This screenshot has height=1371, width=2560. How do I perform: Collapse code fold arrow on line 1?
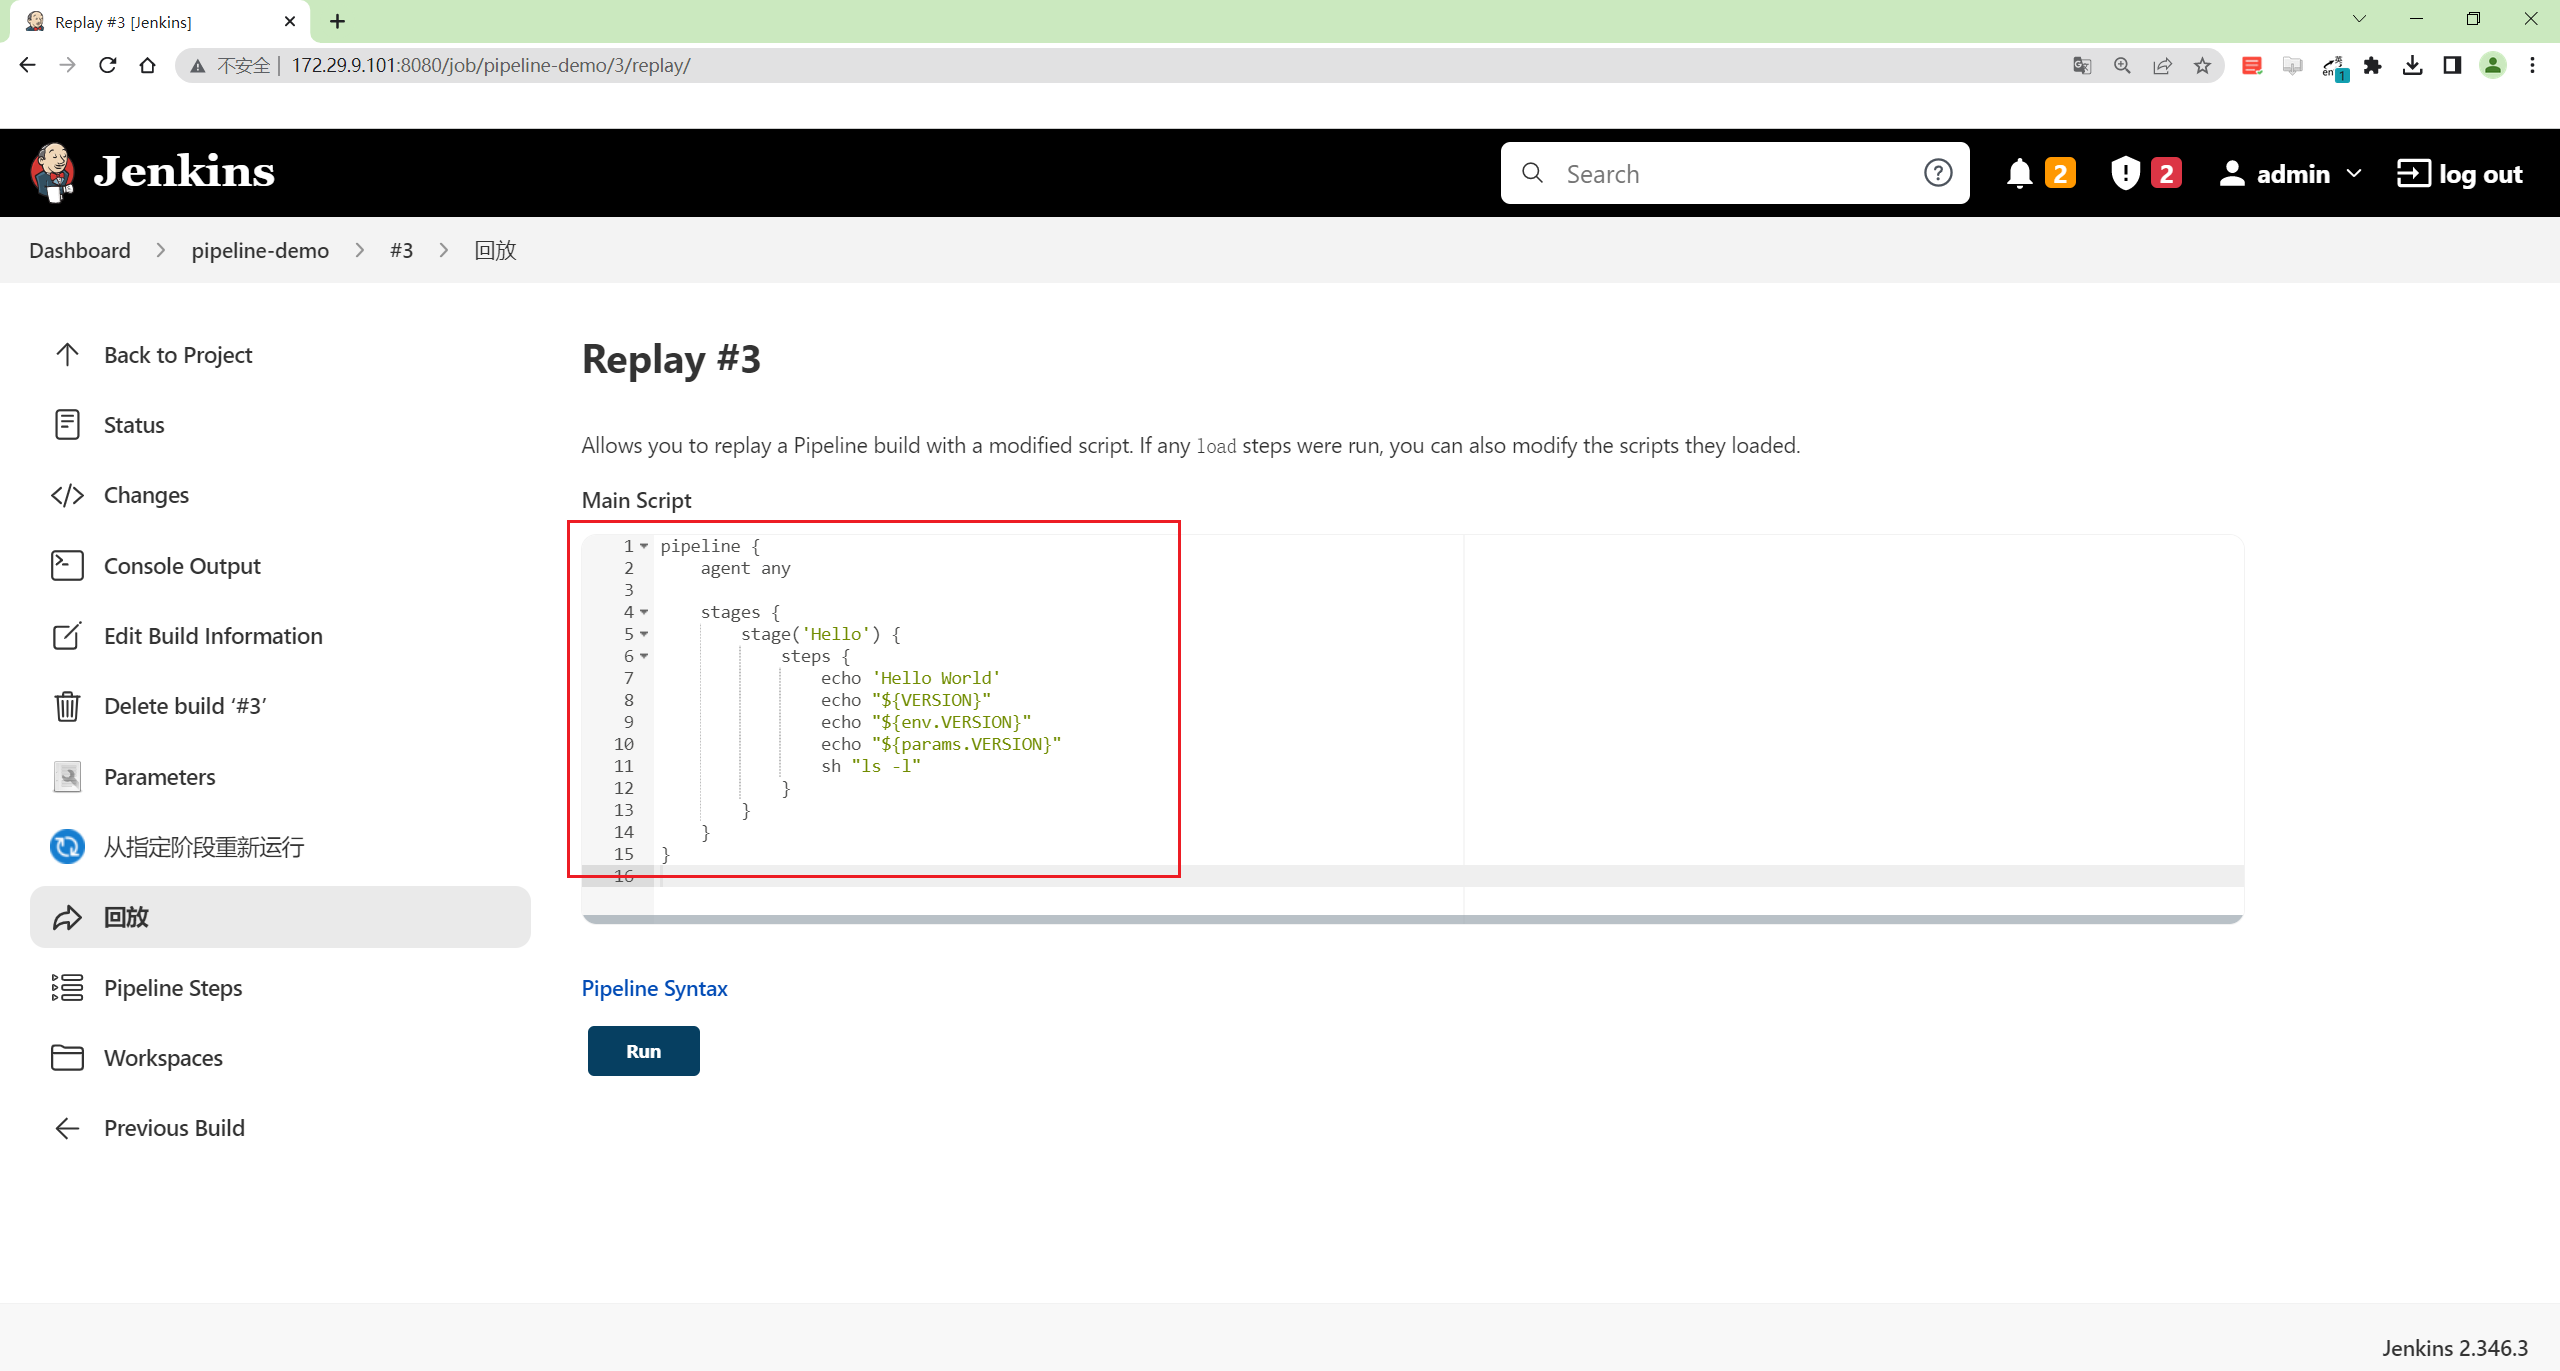[644, 546]
